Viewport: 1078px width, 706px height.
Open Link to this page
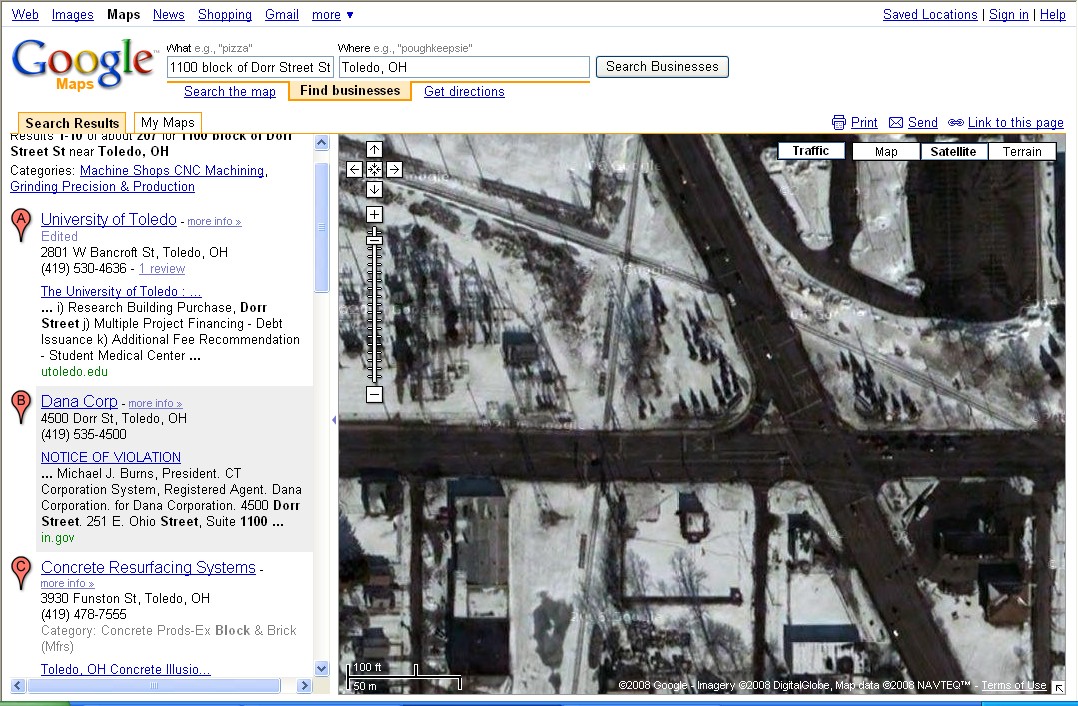tap(1014, 123)
